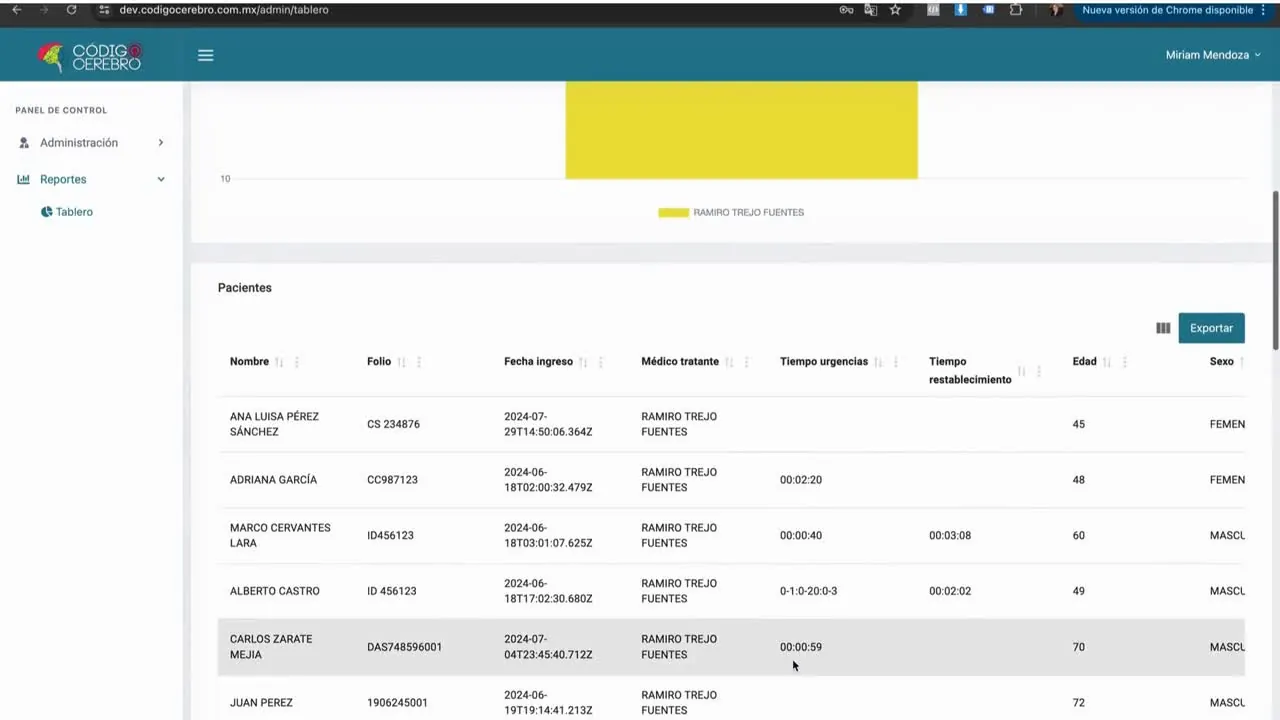The height and width of the screenshot is (720, 1280).
Task: Click the yellow chart bar
Action: coord(741,130)
